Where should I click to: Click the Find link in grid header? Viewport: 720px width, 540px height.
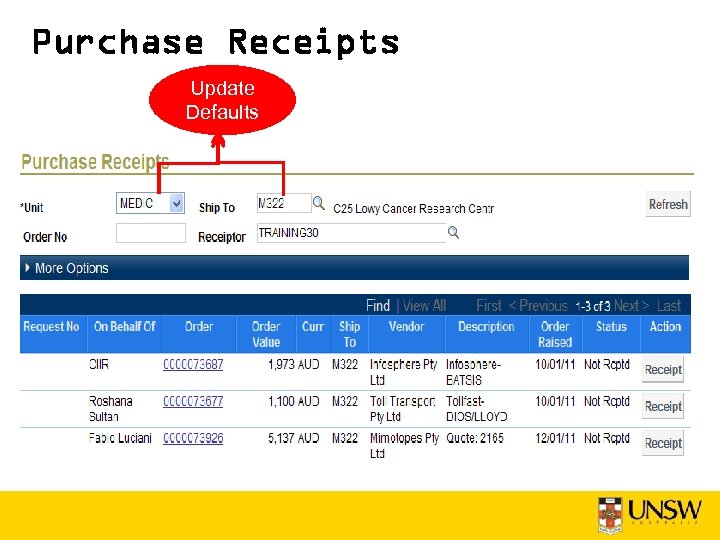[378, 306]
